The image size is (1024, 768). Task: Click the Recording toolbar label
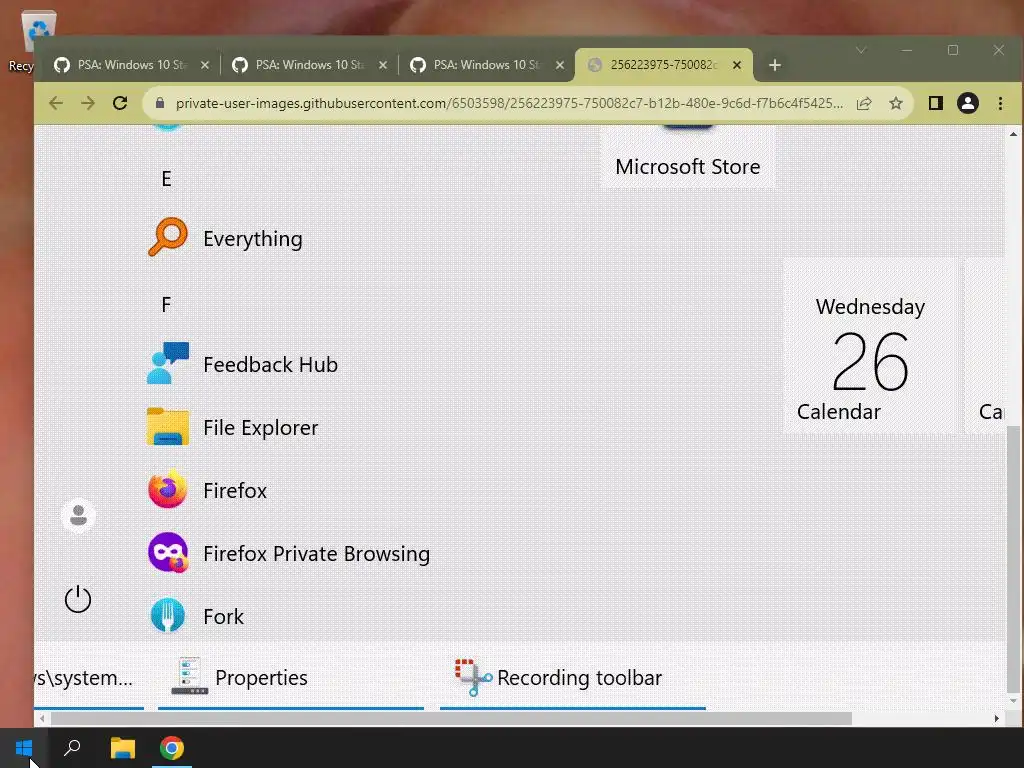coord(579,678)
